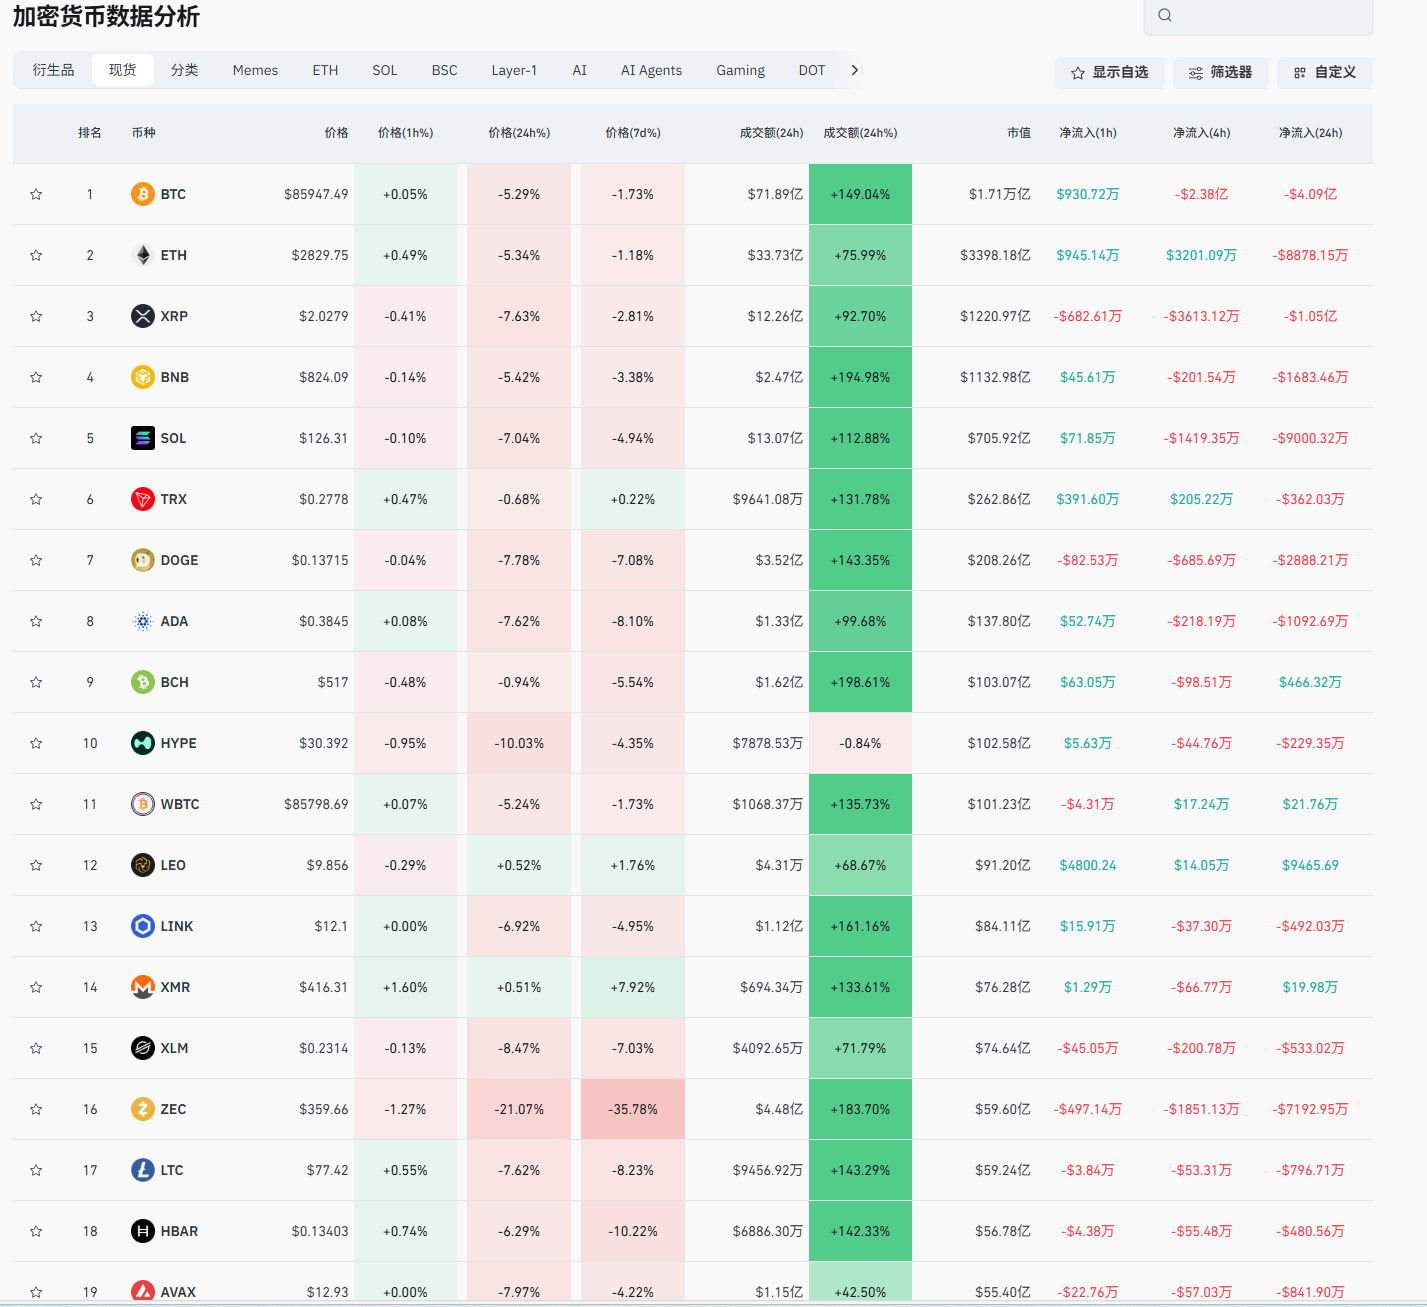This screenshot has height=1307, width=1427.
Task: Switch to the 衍生品 tab
Action: (x=53, y=70)
